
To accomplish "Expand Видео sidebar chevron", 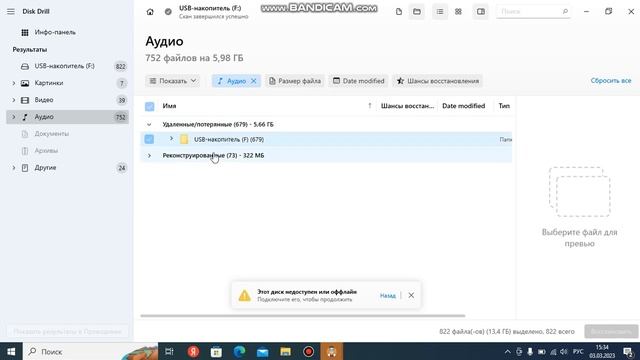I will [13, 100].
